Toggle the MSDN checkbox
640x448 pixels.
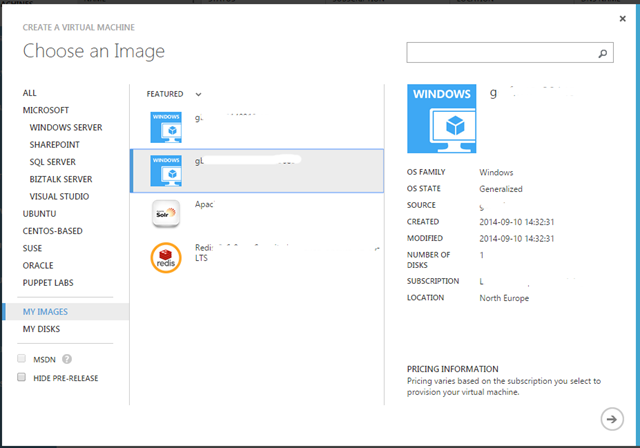pos(21,359)
